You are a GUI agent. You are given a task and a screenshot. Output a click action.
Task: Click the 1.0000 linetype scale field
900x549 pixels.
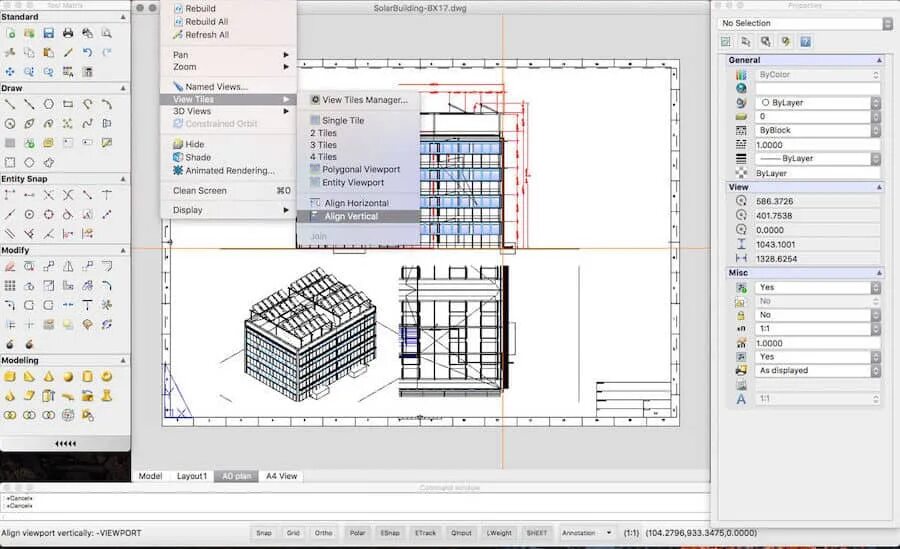click(x=818, y=145)
